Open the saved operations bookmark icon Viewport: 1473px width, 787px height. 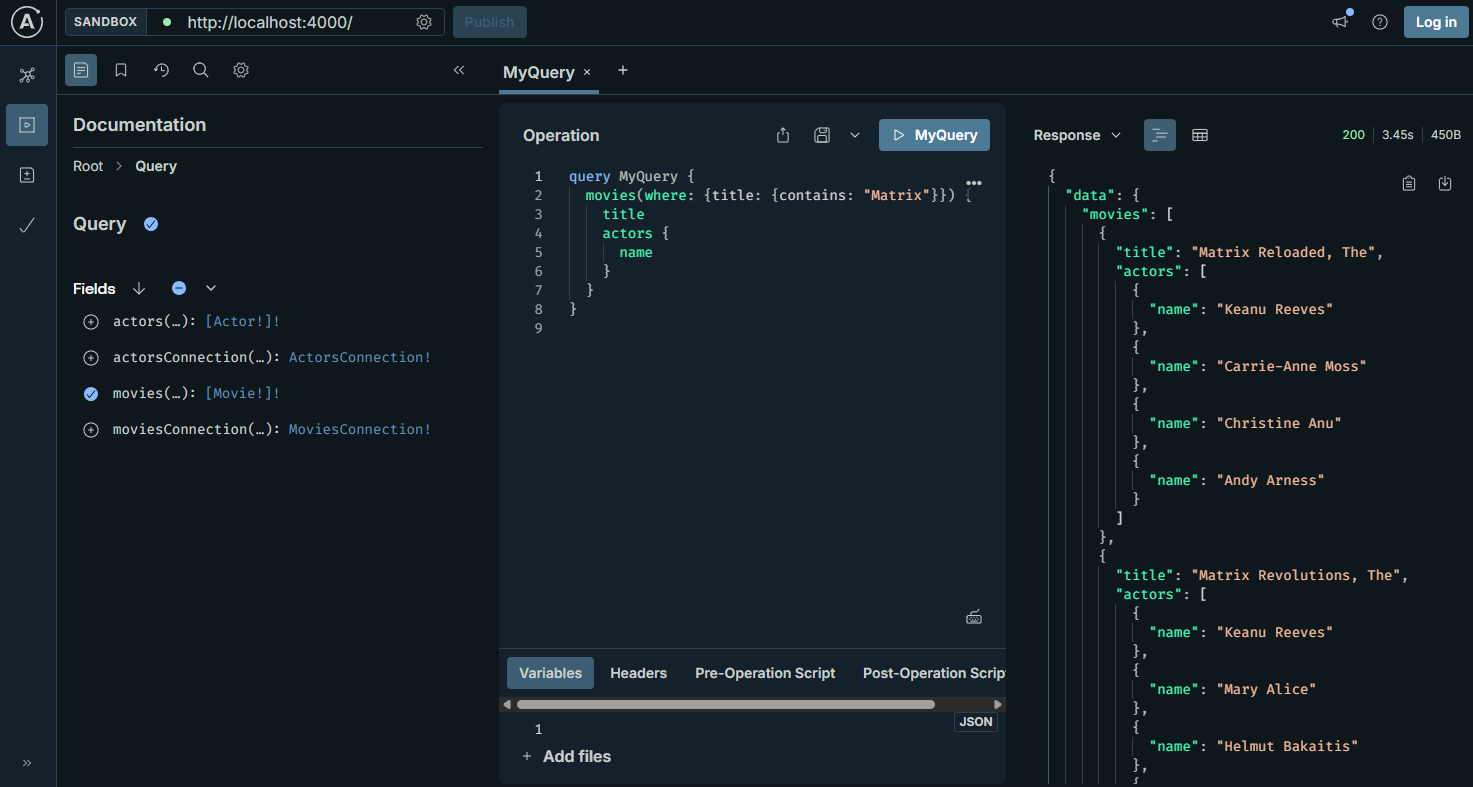pos(121,70)
